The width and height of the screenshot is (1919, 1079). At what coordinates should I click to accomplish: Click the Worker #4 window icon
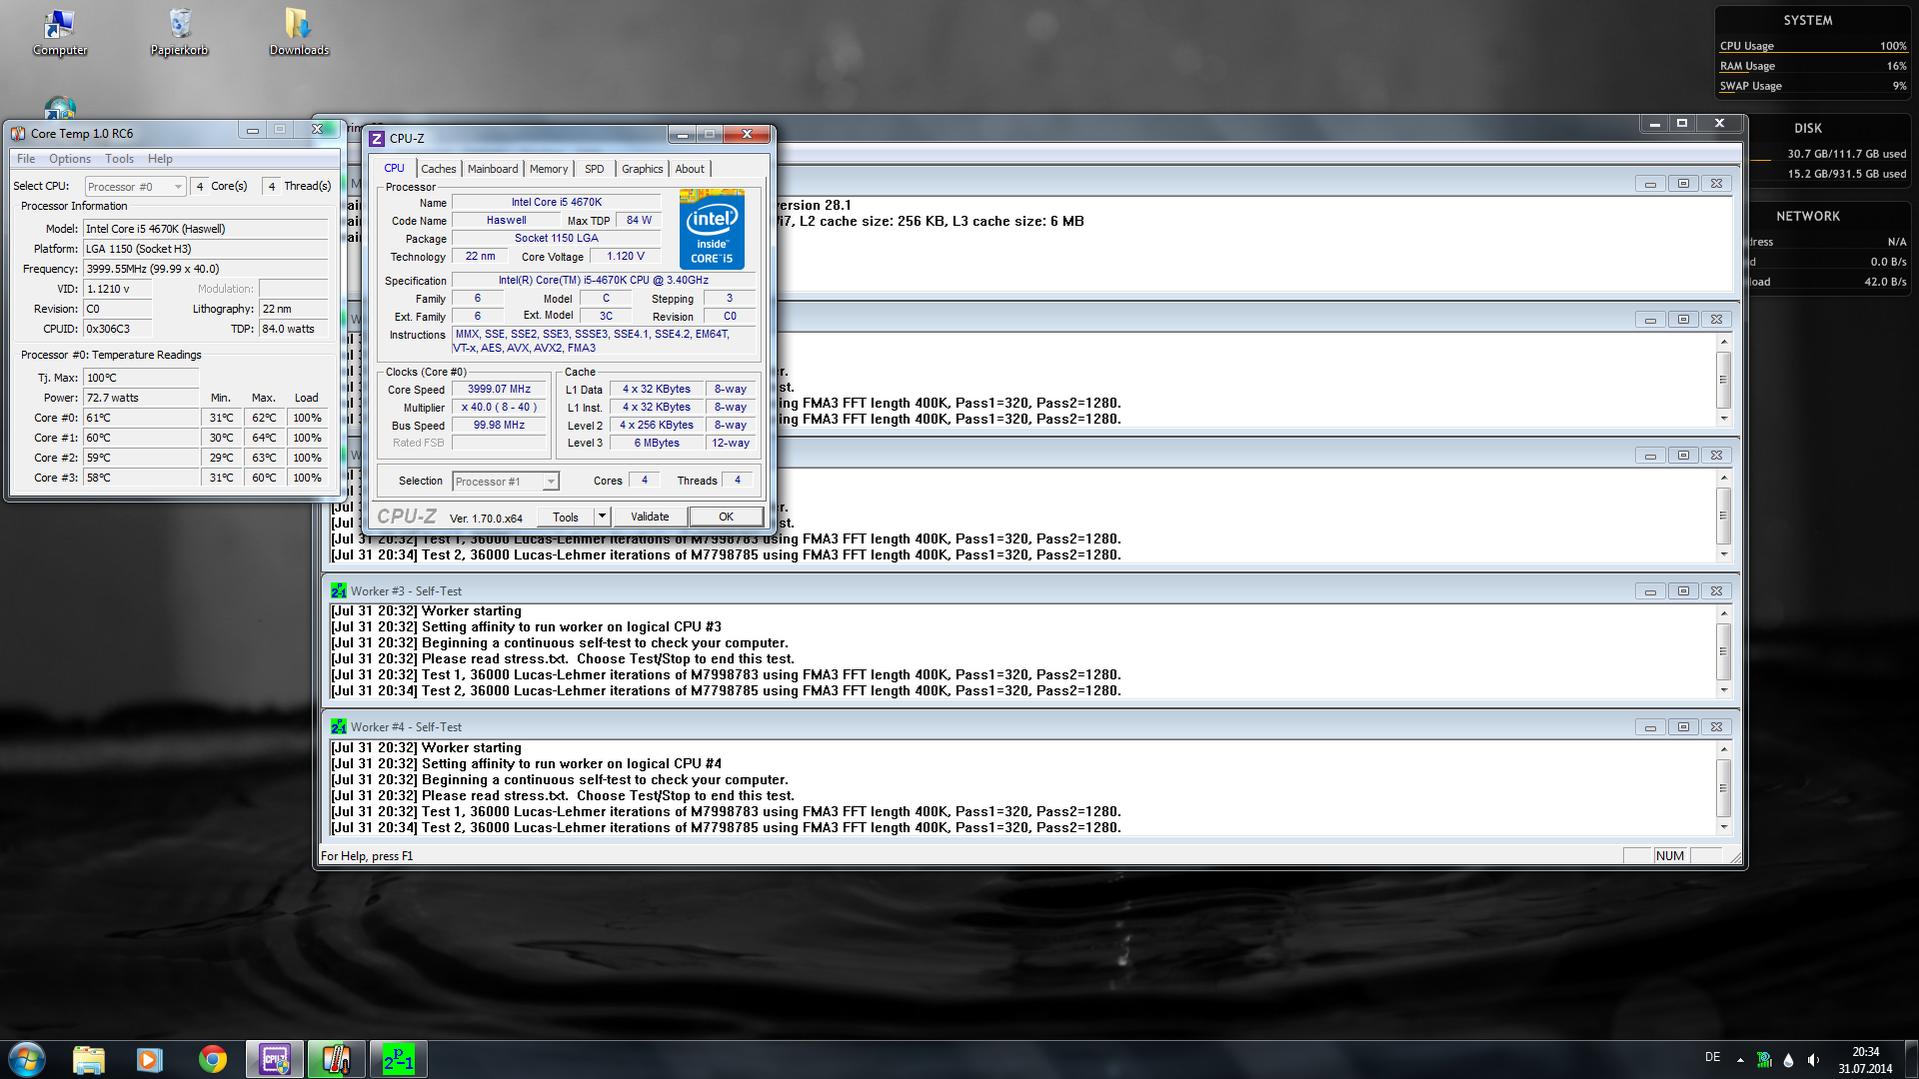pyautogui.click(x=339, y=727)
